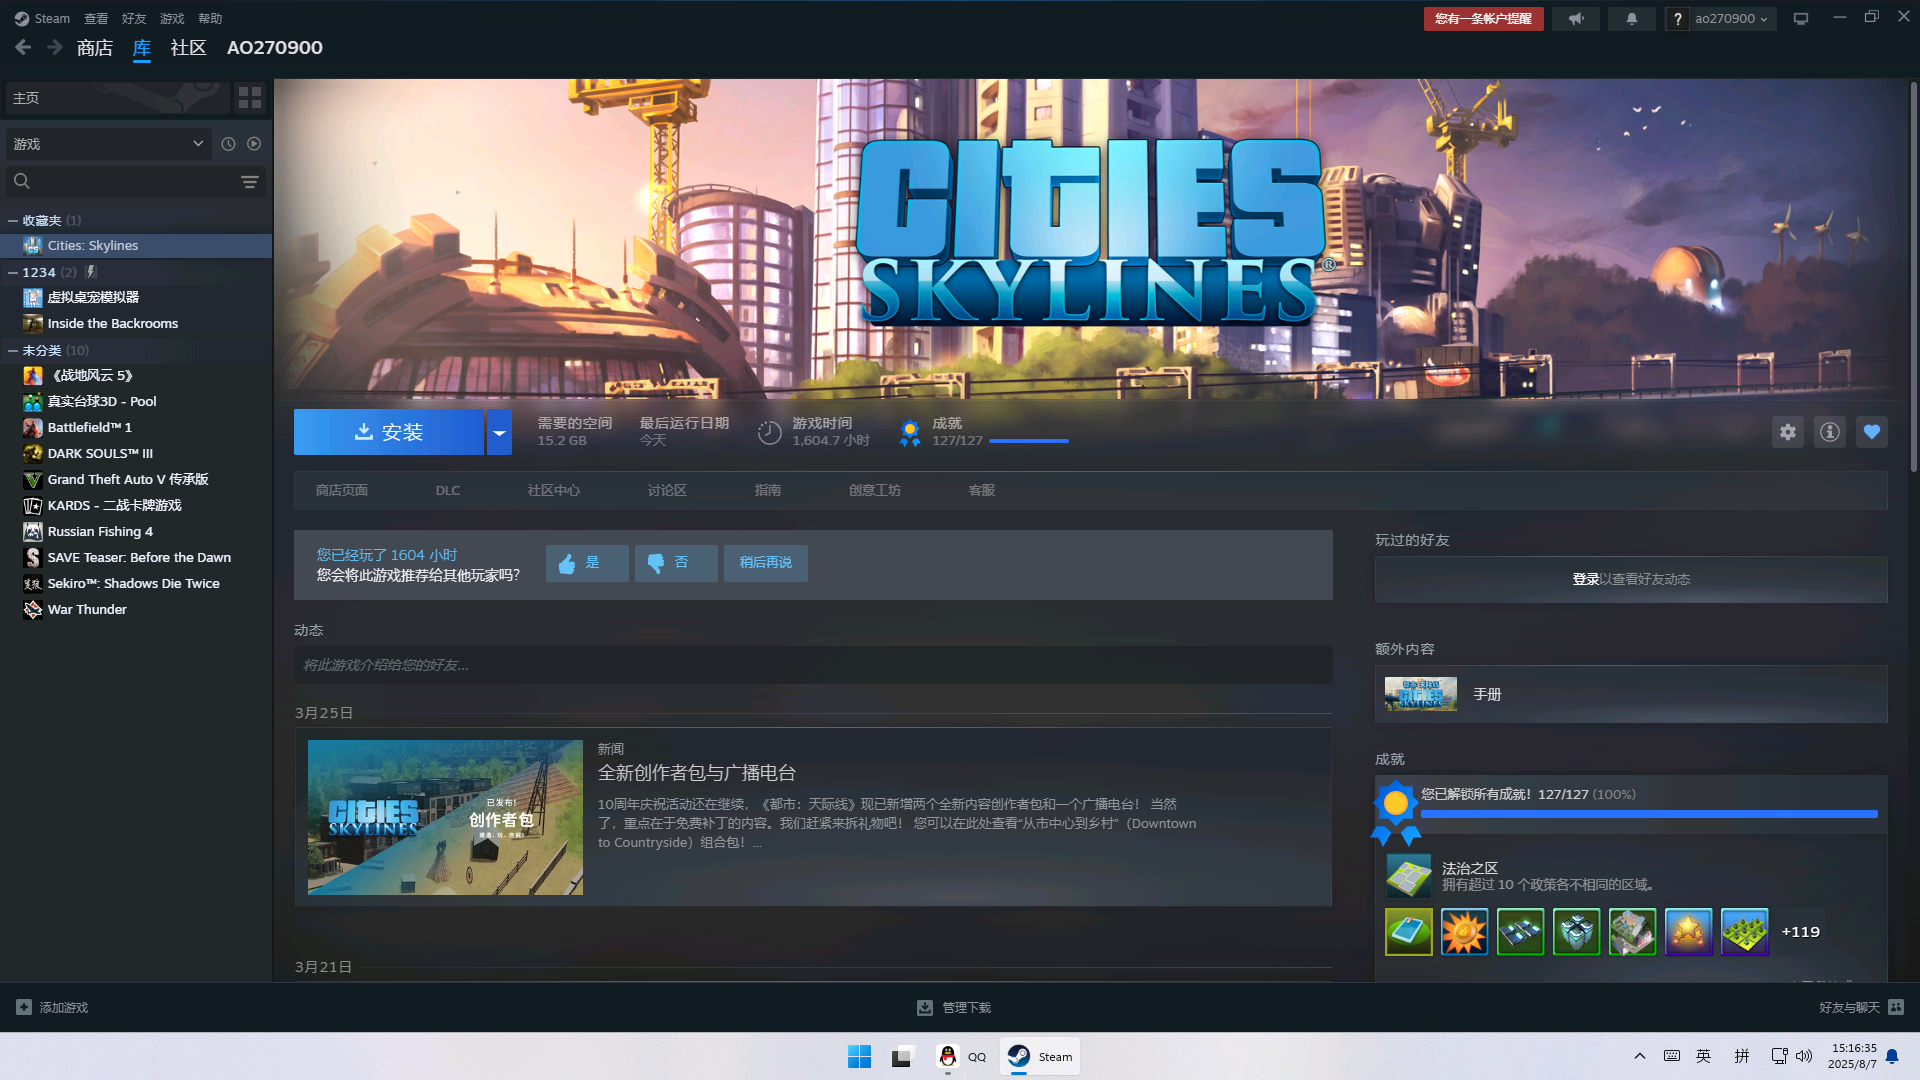The width and height of the screenshot is (1920, 1080).
Task: Go to the 社区 tab
Action: point(188,48)
